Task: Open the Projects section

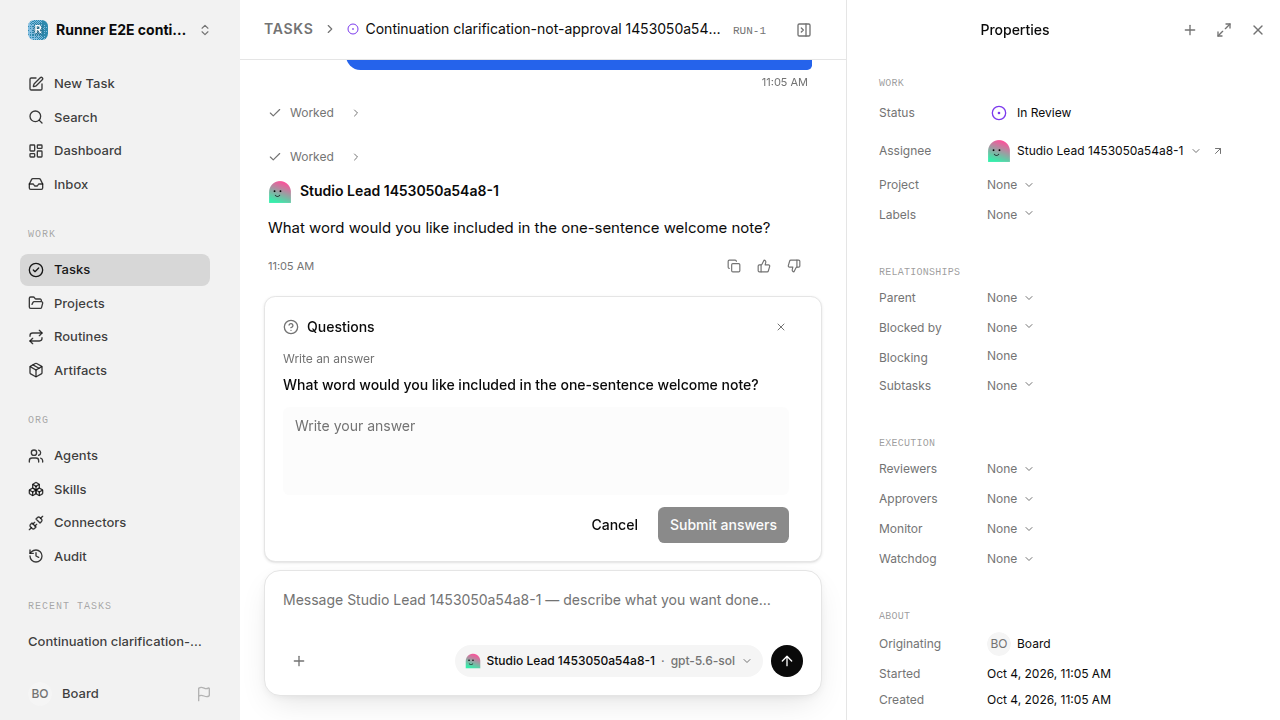Action: click(x=115, y=303)
